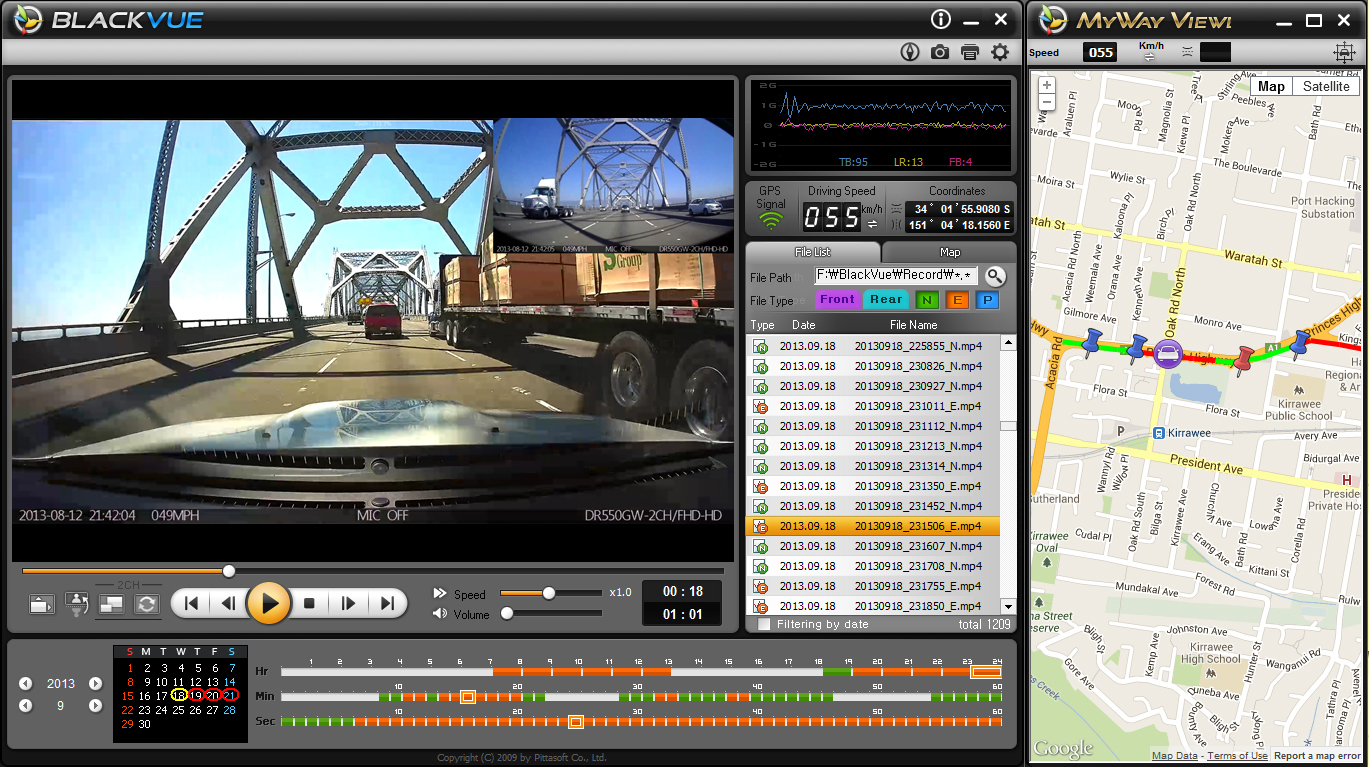Screen dimensions: 1369x767
Task: Toggle Rear file type filter
Action: [x=886, y=299]
